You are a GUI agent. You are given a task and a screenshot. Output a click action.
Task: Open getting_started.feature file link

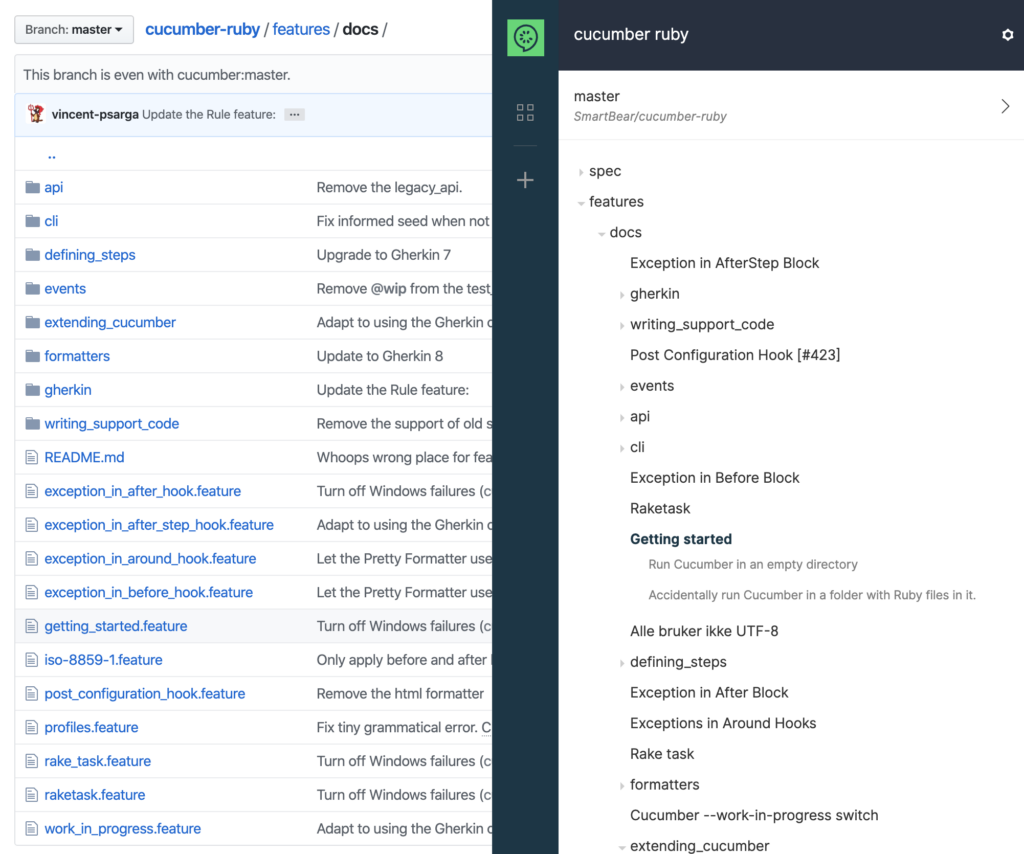point(116,626)
